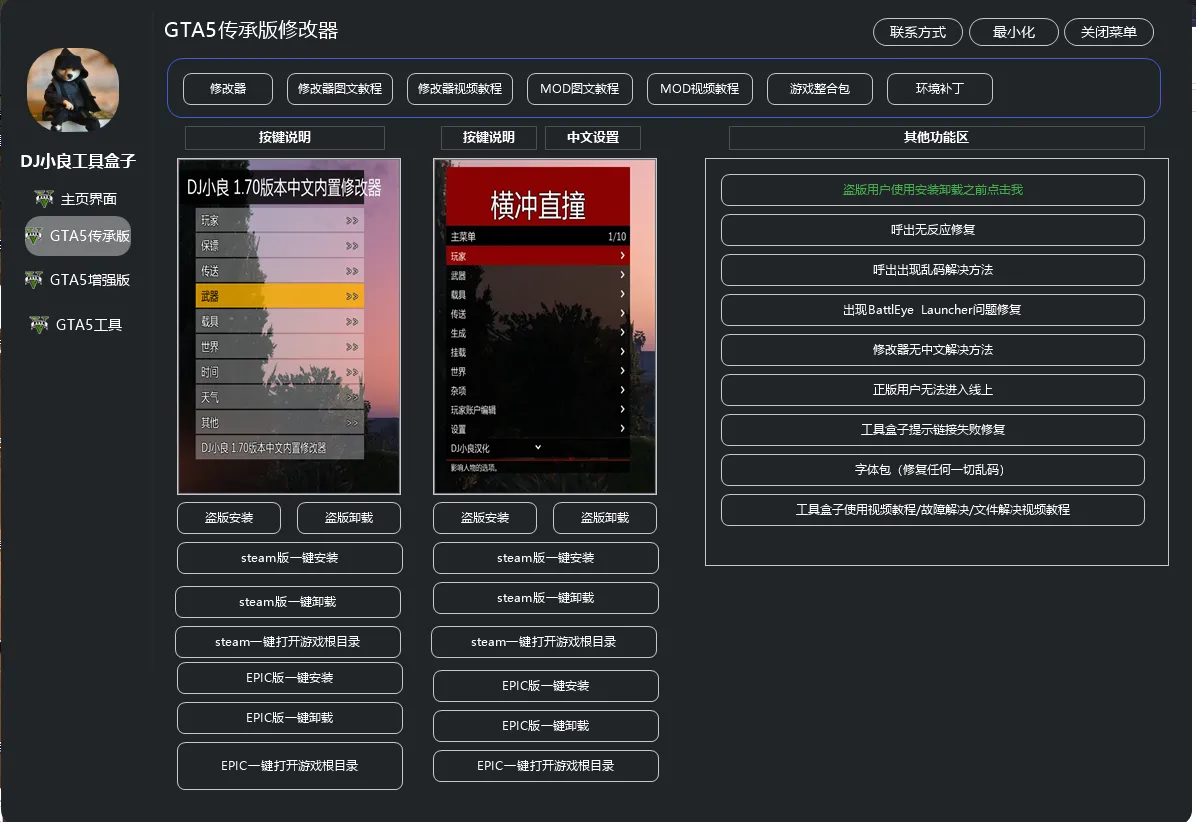1196x822 pixels.
Task: Click the green 盗版用户使用安装卸载之前点击我 button
Action: [932, 190]
